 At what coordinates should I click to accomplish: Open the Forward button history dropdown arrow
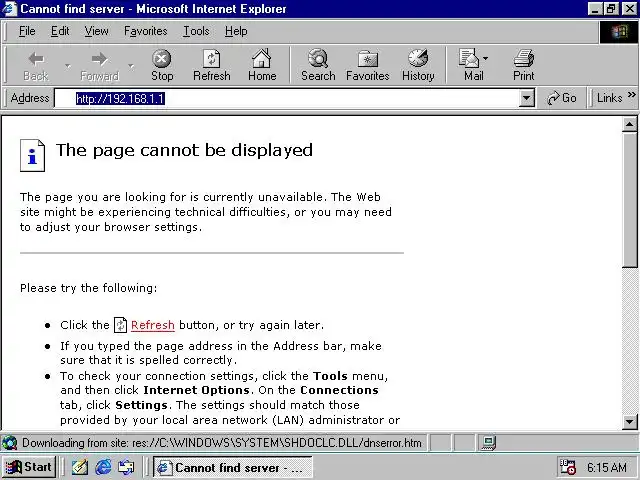(x=131, y=65)
